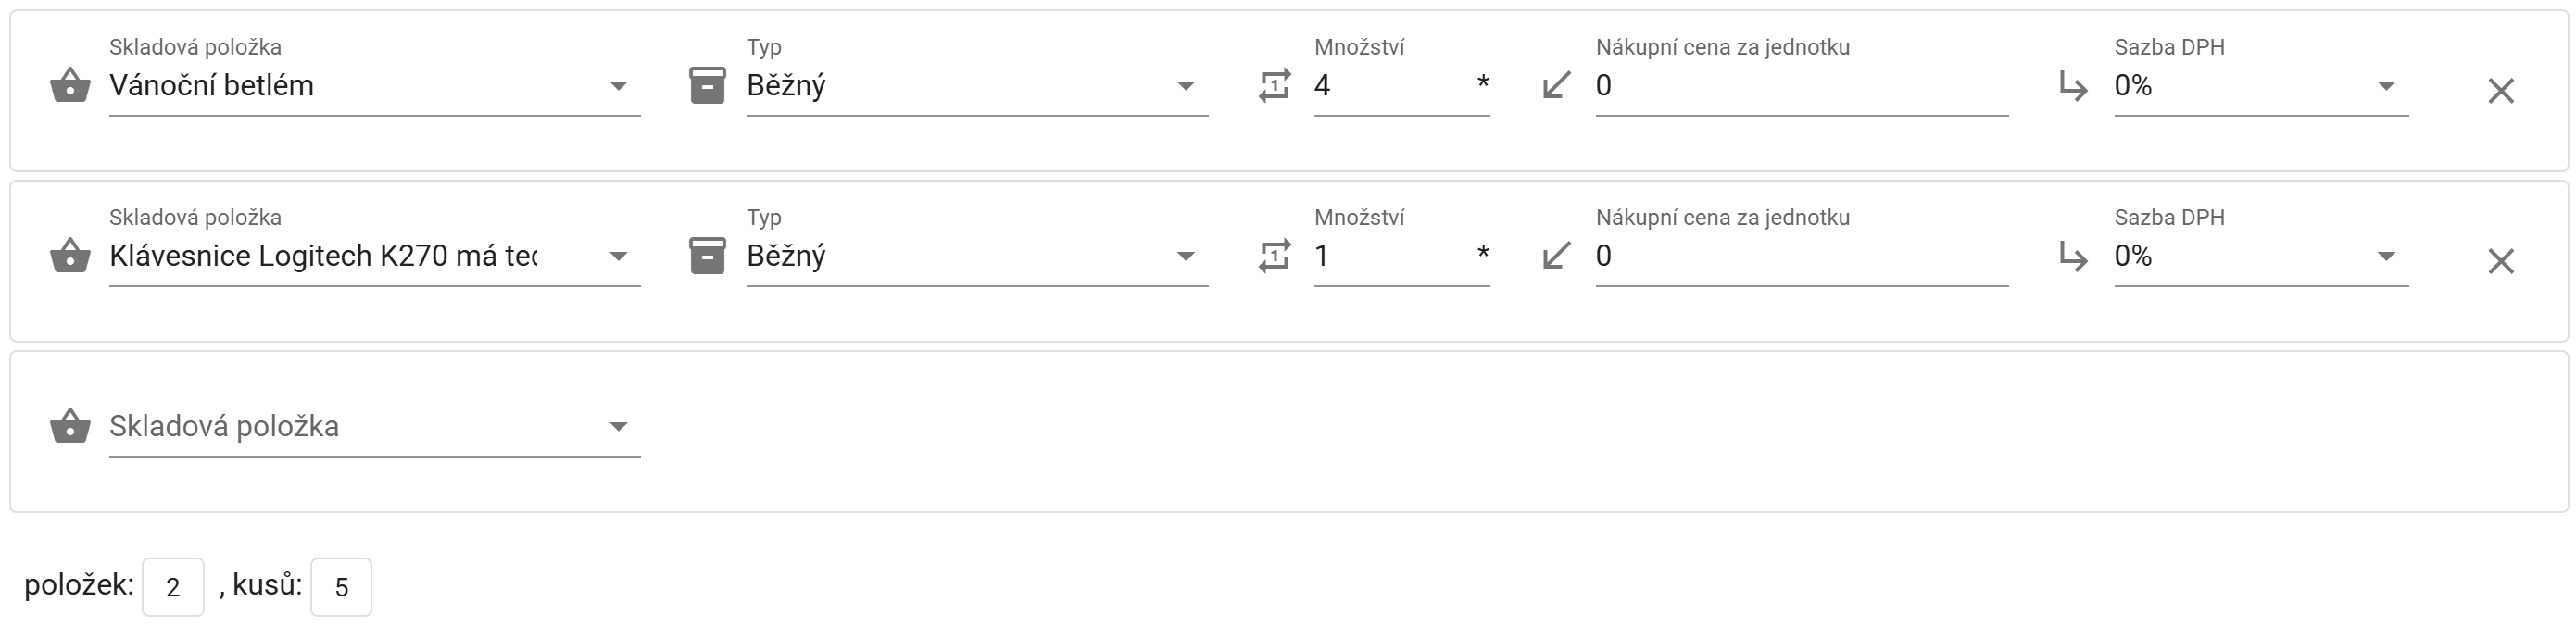Remove the Klávesnice Logitech K270 row
The image size is (2576, 627).
2500,261
